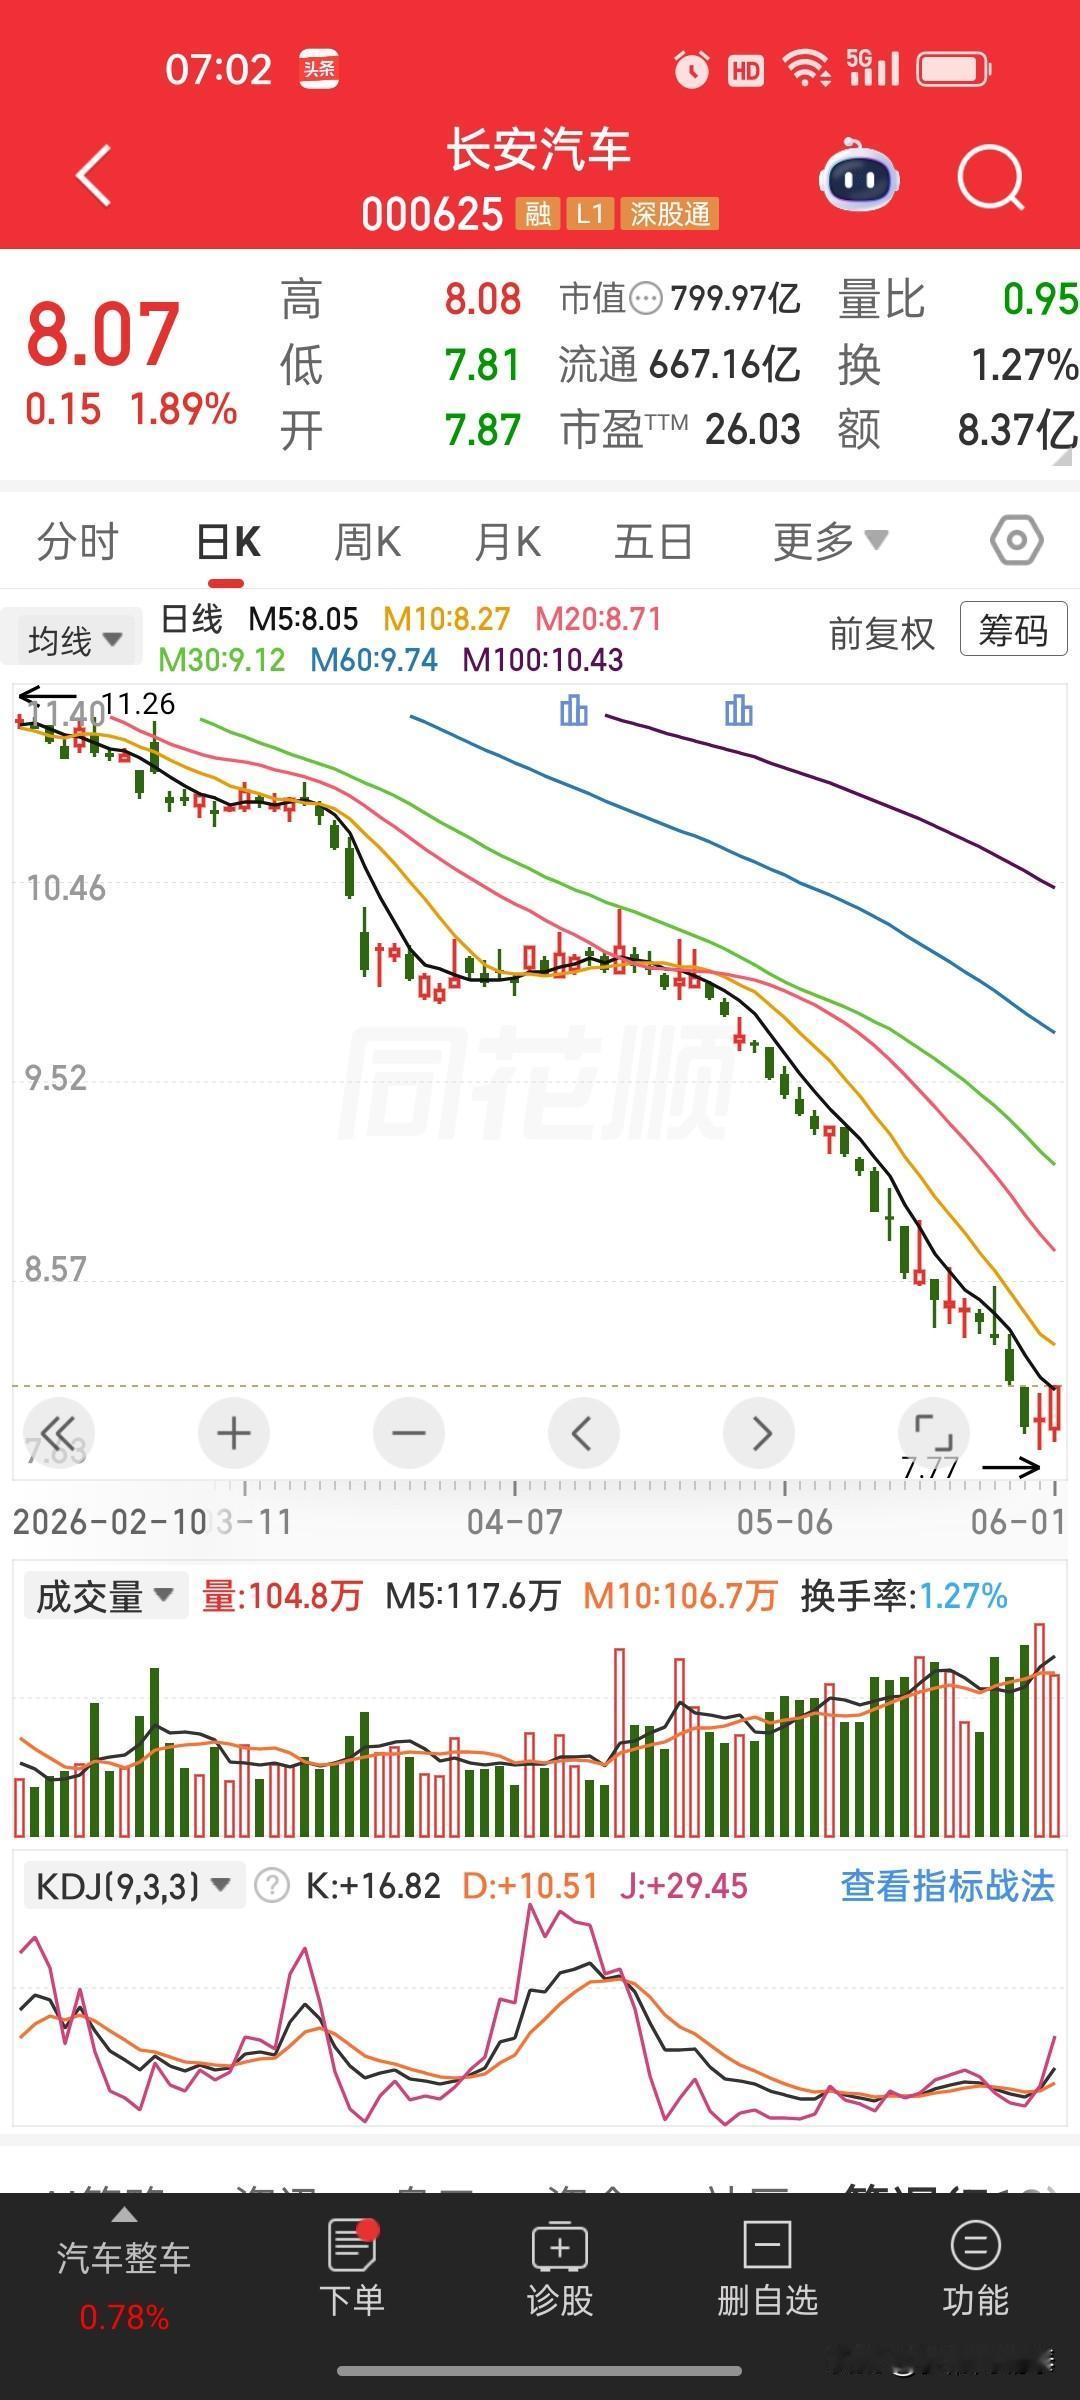
Task: Tap 删自选 remove from watchlist
Action: pos(767,2268)
